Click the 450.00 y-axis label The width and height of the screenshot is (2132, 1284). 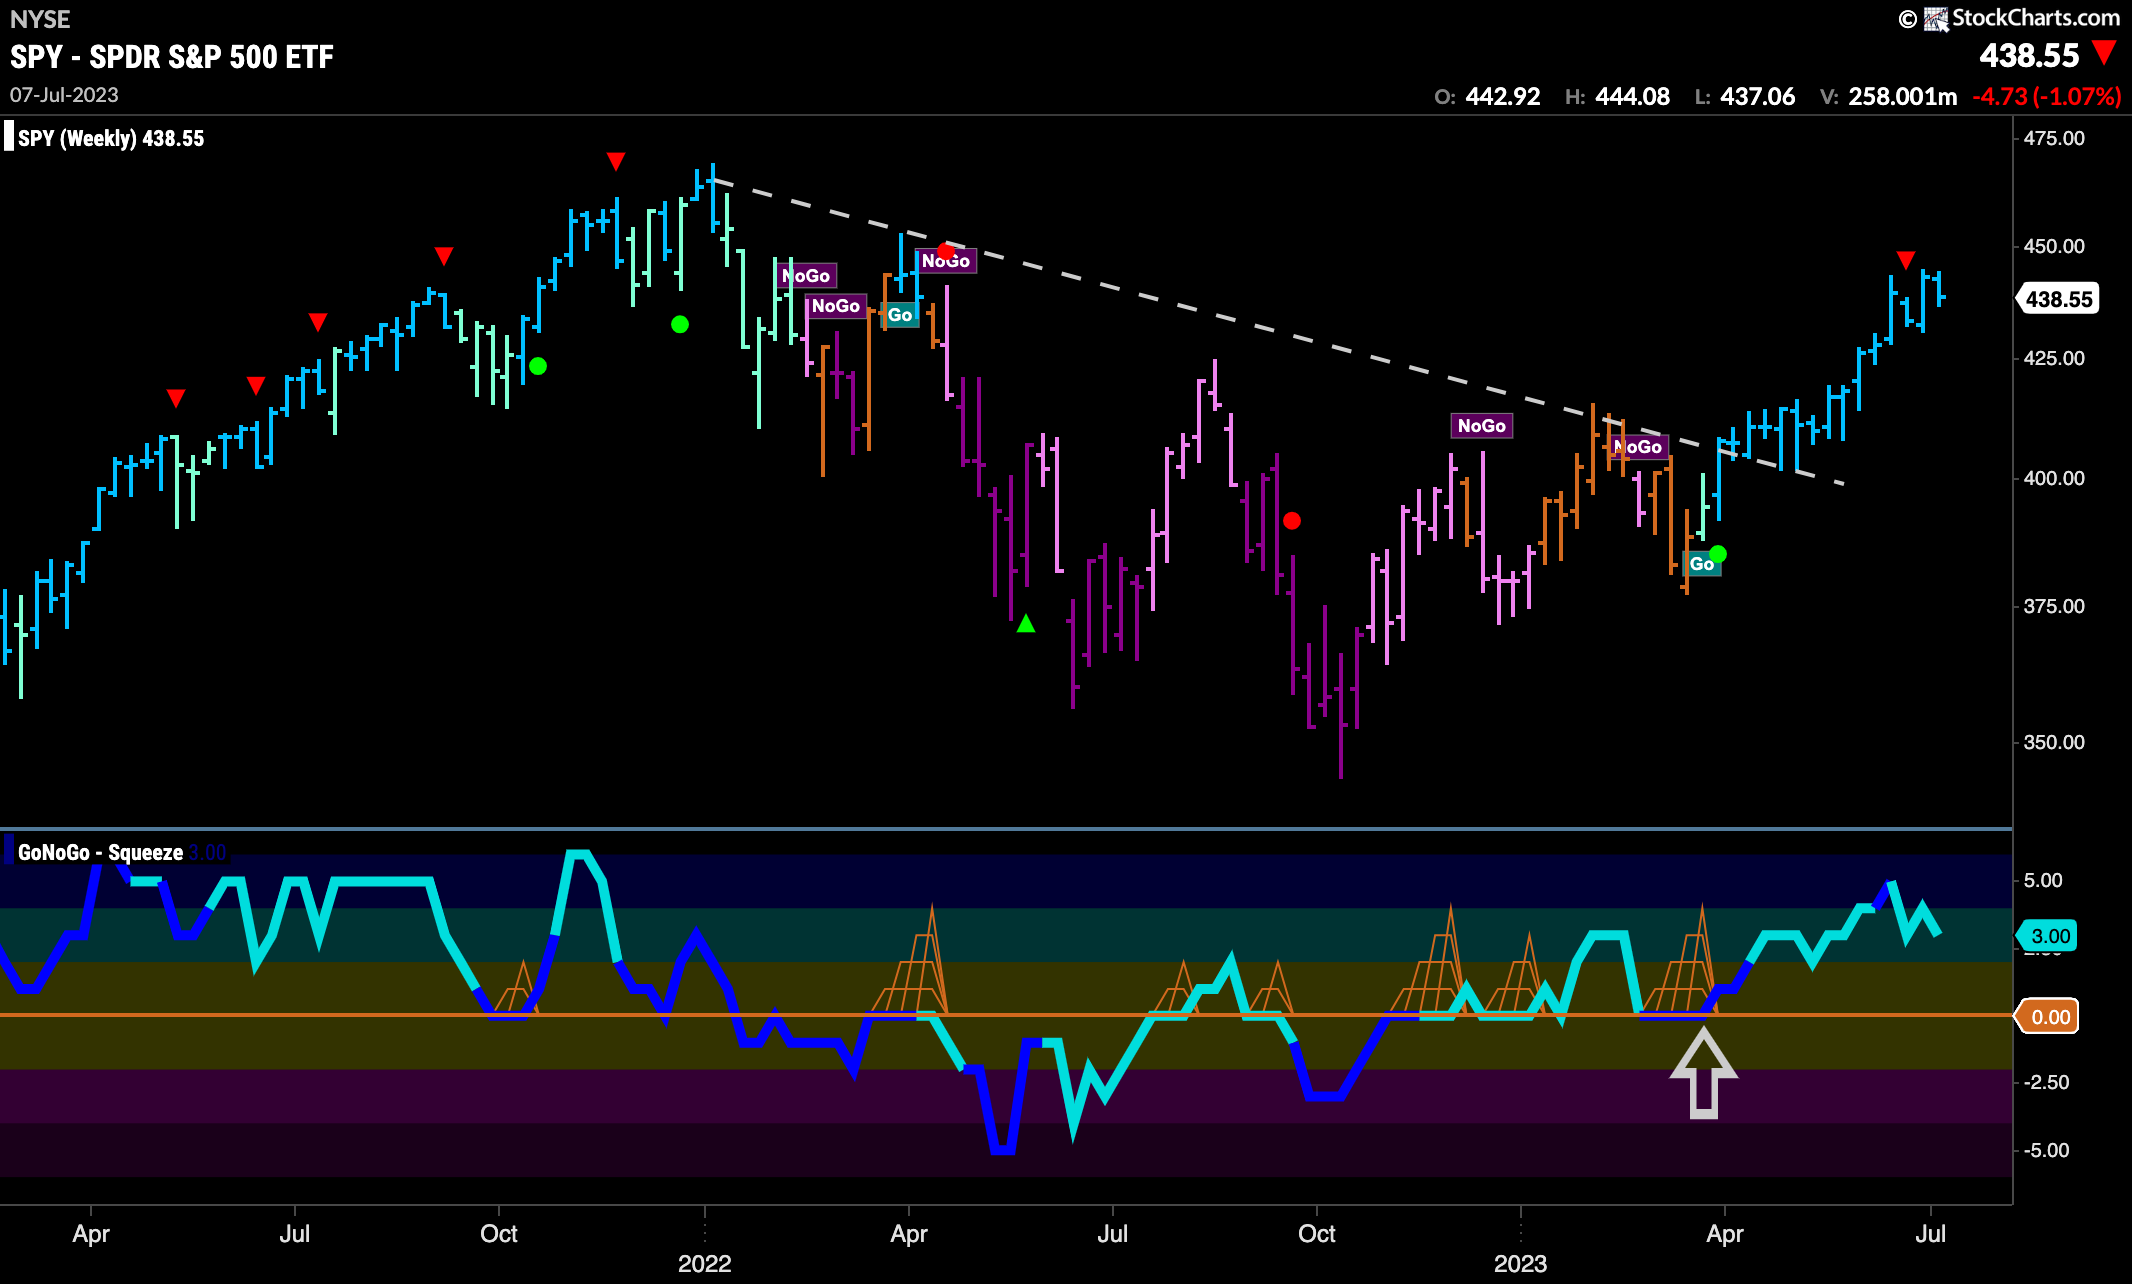pos(2054,246)
